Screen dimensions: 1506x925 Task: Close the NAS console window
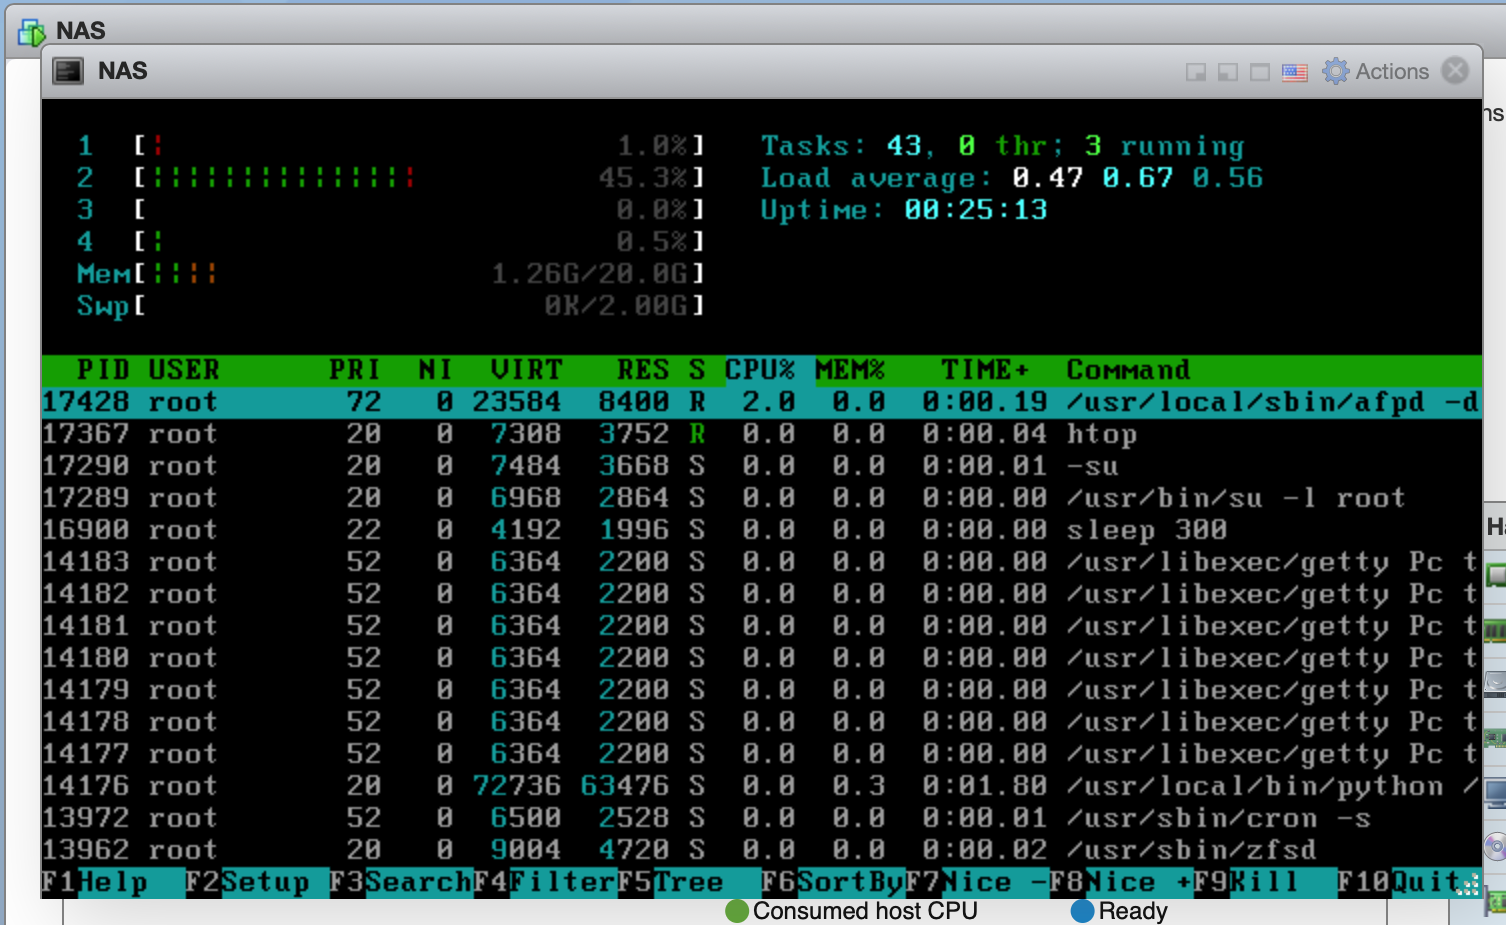coord(1455,71)
